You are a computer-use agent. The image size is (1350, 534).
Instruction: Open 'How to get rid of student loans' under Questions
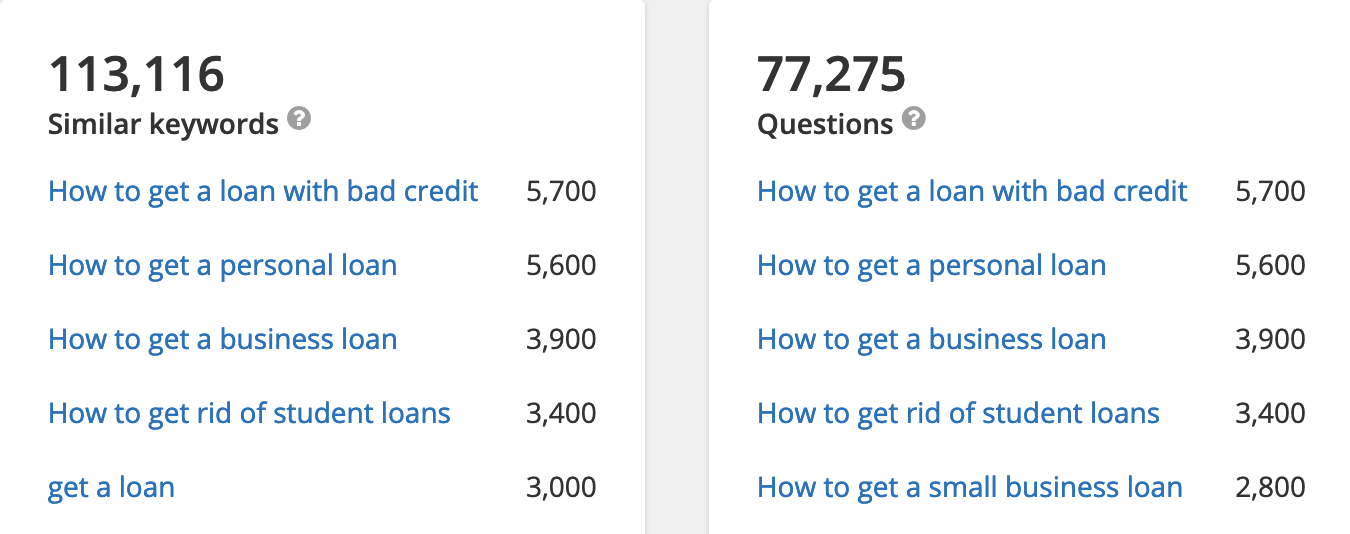point(958,413)
